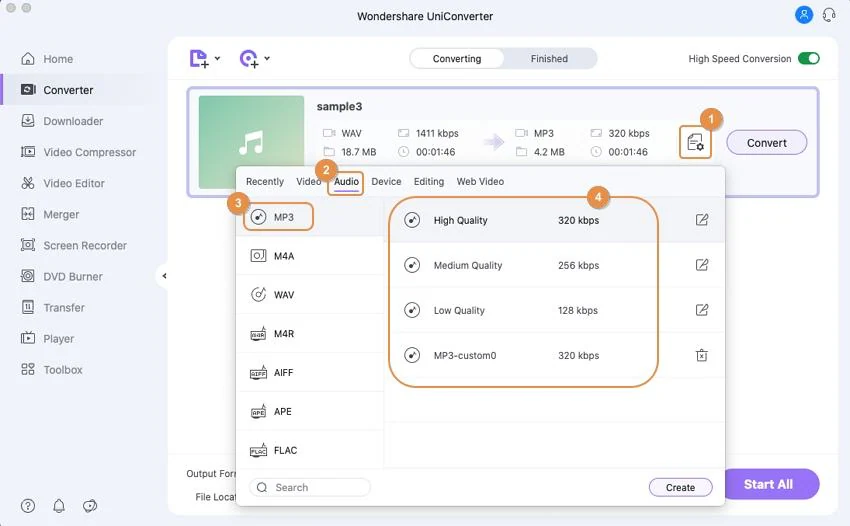
Task: Open the user account avatar
Action: [803, 15]
